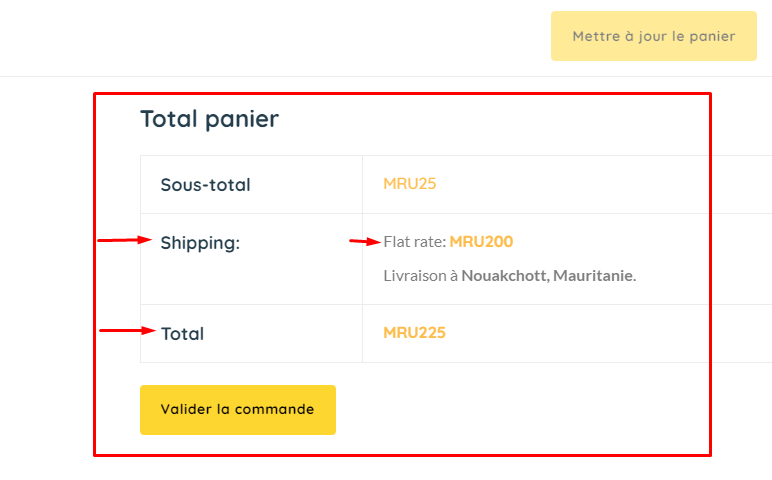Click the MRU225 total amount

(x=414, y=333)
